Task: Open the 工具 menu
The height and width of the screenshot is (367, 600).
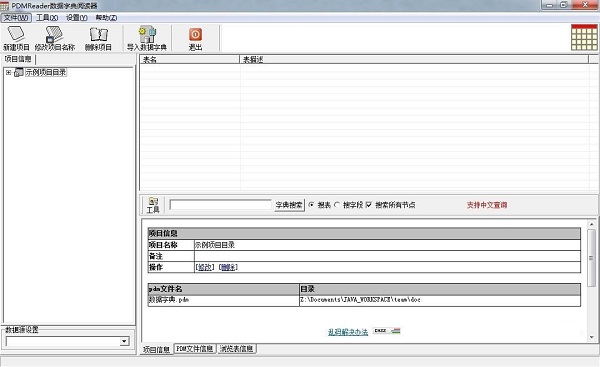Action: tap(47, 18)
